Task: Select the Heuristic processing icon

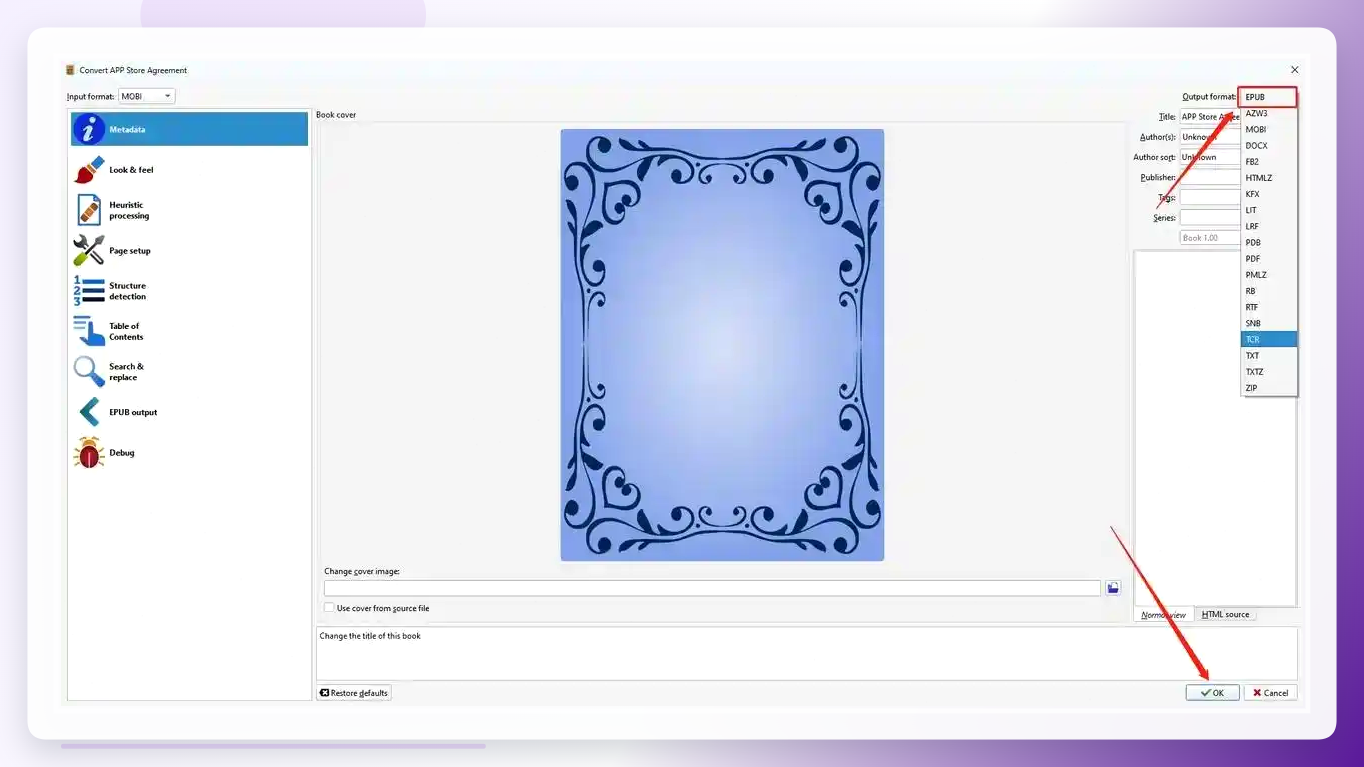Action: click(x=89, y=210)
